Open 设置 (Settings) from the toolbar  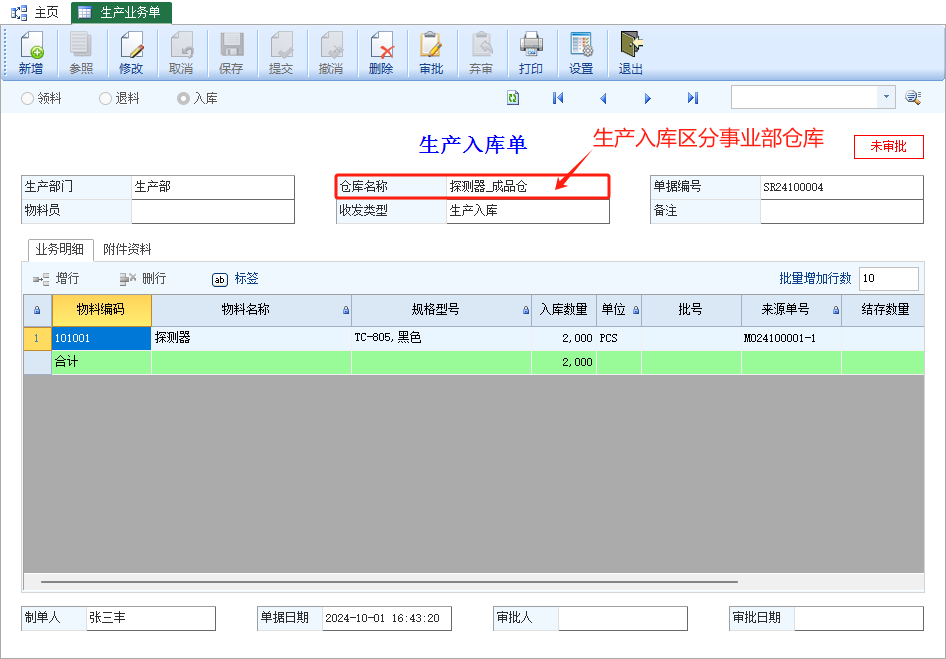pos(581,53)
